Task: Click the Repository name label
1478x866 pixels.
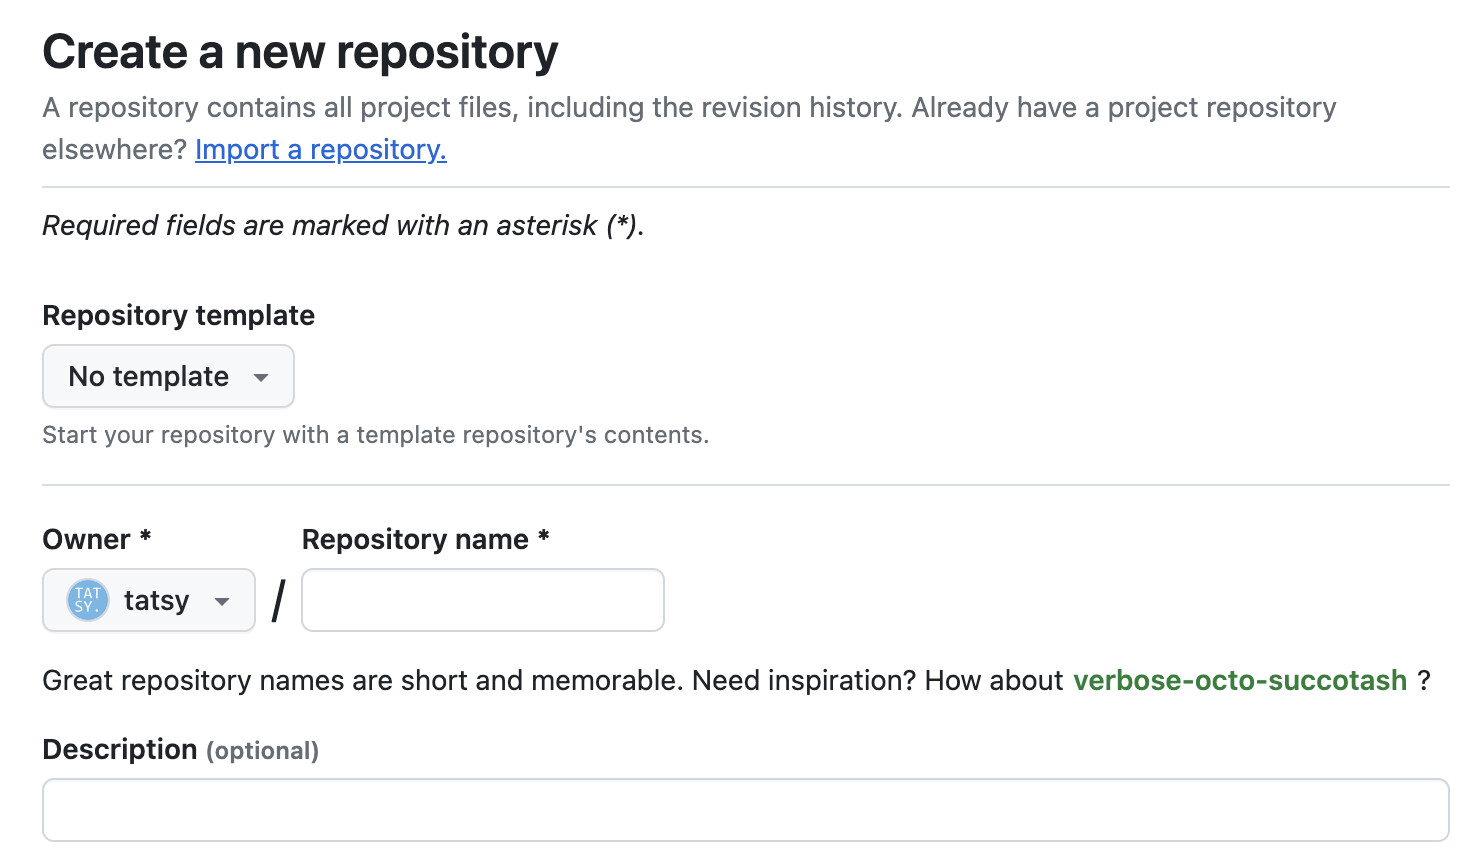Action: click(x=426, y=539)
